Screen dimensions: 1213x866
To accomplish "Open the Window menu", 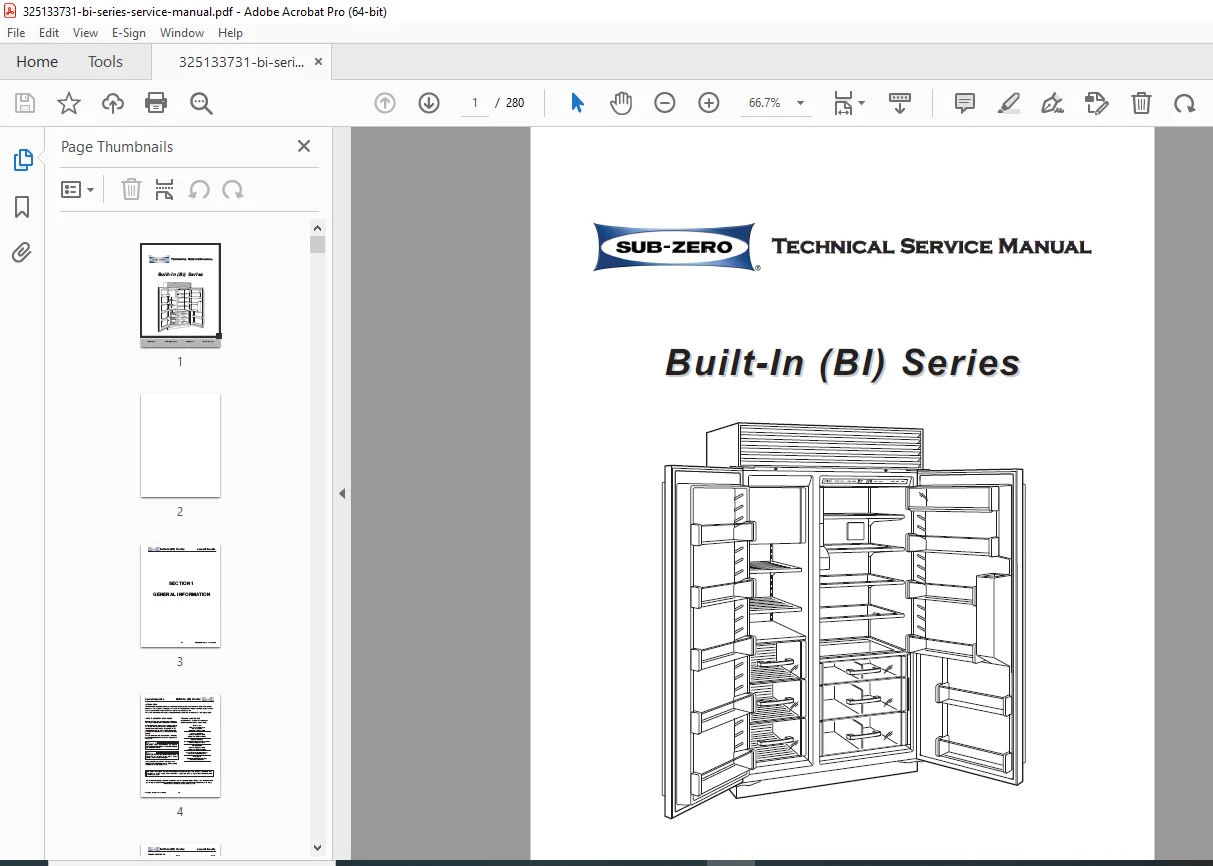I will (182, 33).
